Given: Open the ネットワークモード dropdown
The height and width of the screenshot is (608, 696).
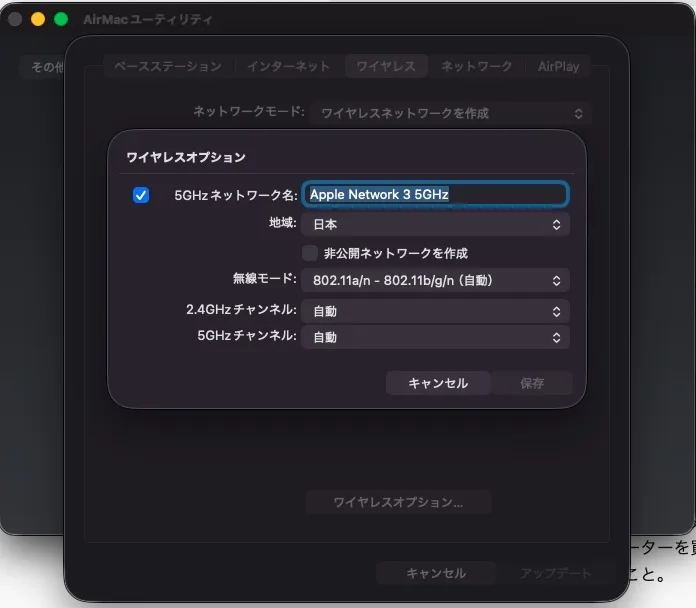Looking at the screenshot, I should 450,114.
